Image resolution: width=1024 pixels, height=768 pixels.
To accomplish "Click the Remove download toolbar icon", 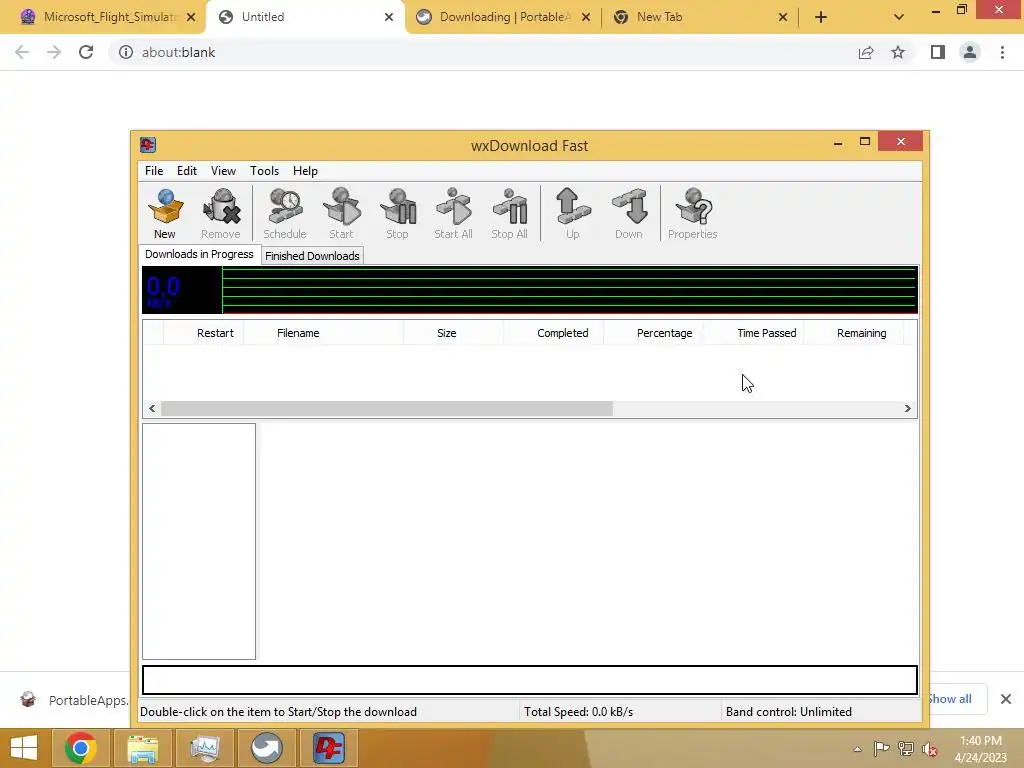I will click(x=221, y=213).
